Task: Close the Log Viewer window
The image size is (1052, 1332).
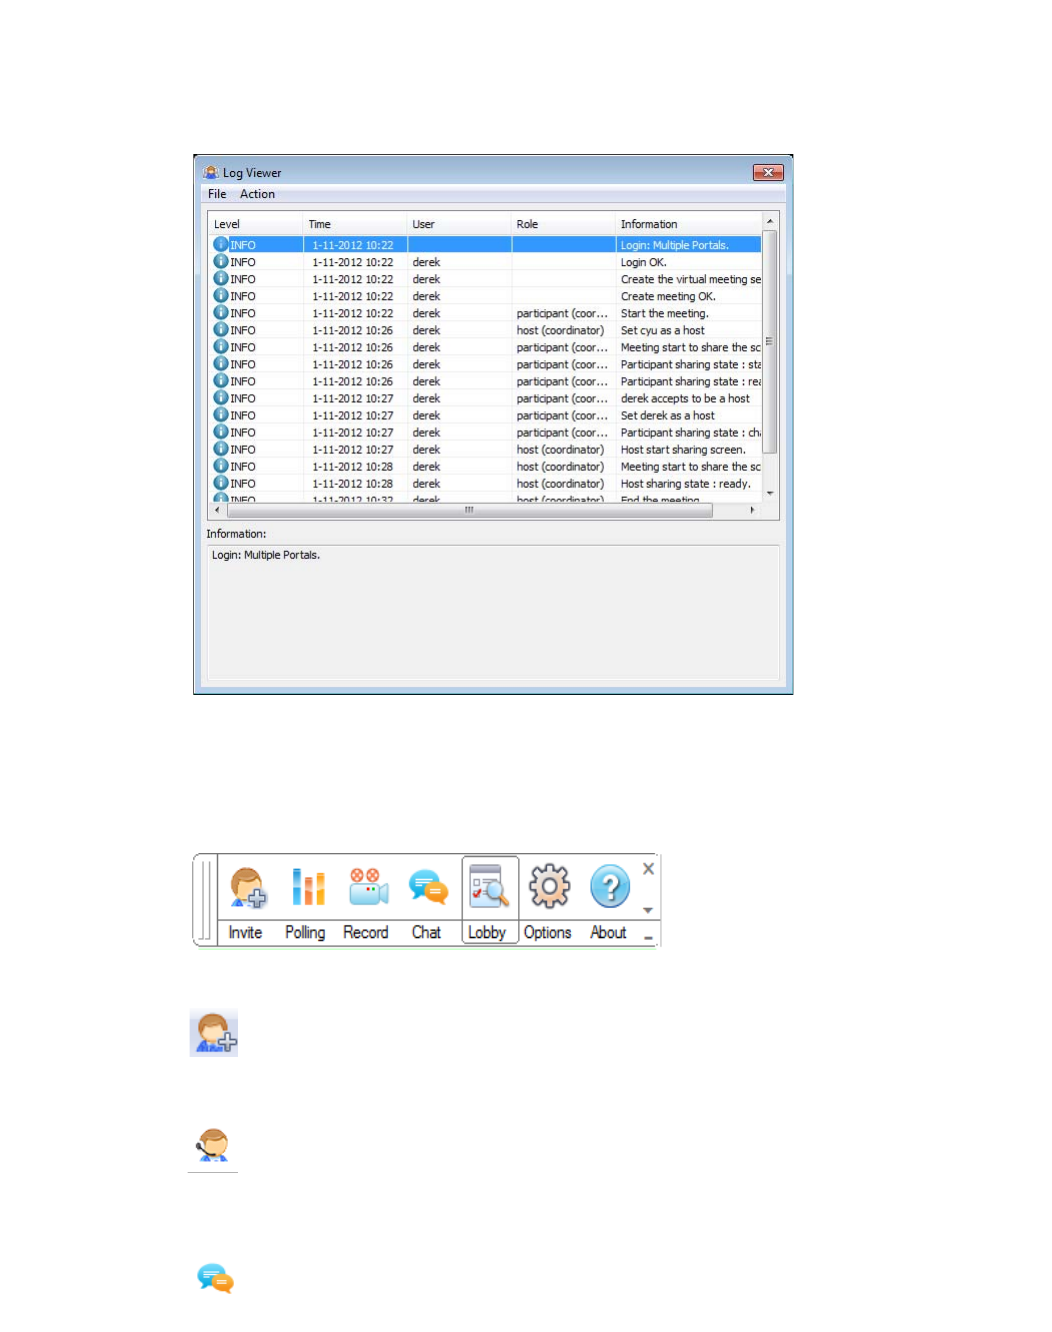Action: click(x=768, y=172)
